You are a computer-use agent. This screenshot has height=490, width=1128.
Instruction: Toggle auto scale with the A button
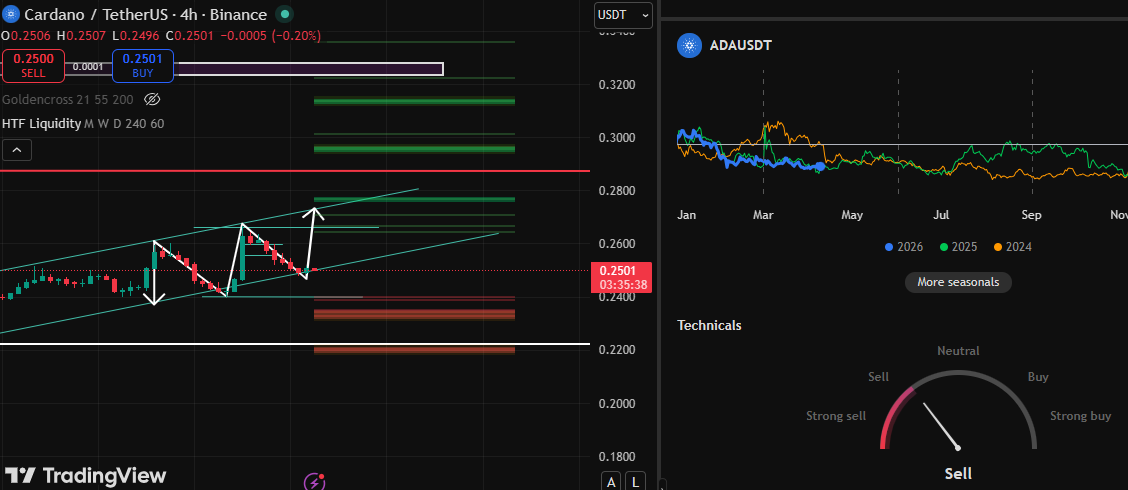[611, 482]
